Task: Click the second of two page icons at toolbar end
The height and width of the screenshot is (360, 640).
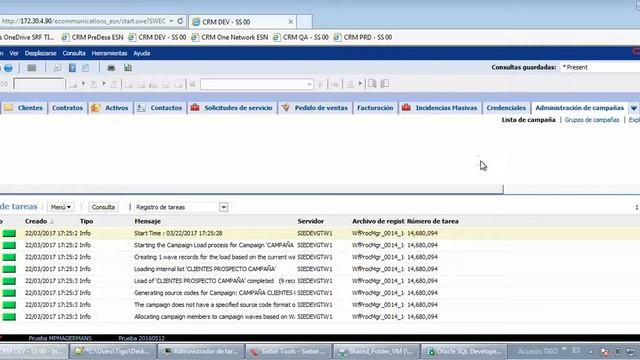Action: [x=384, y=84]
